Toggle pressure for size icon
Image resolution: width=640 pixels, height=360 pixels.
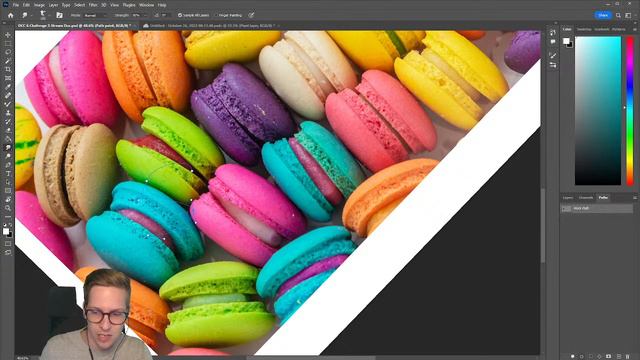[251, 15]
